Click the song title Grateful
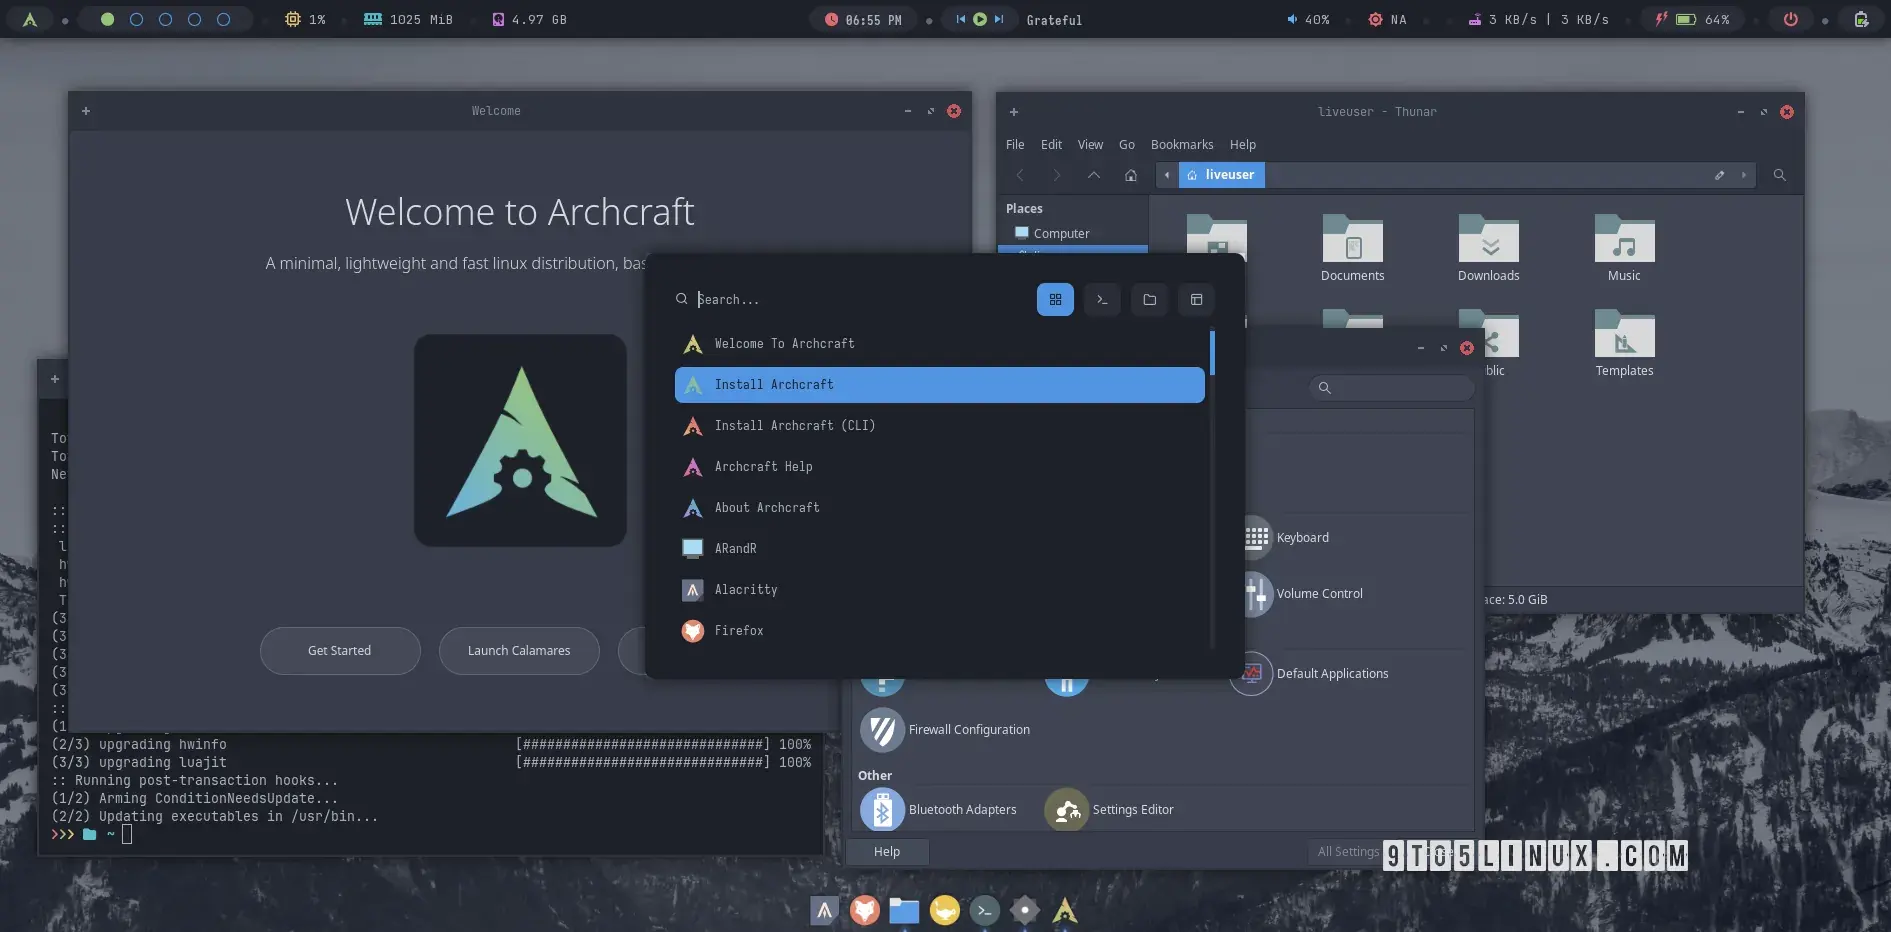The height and width of the screenshot is (932, 1891). [x=1054, y=20]
